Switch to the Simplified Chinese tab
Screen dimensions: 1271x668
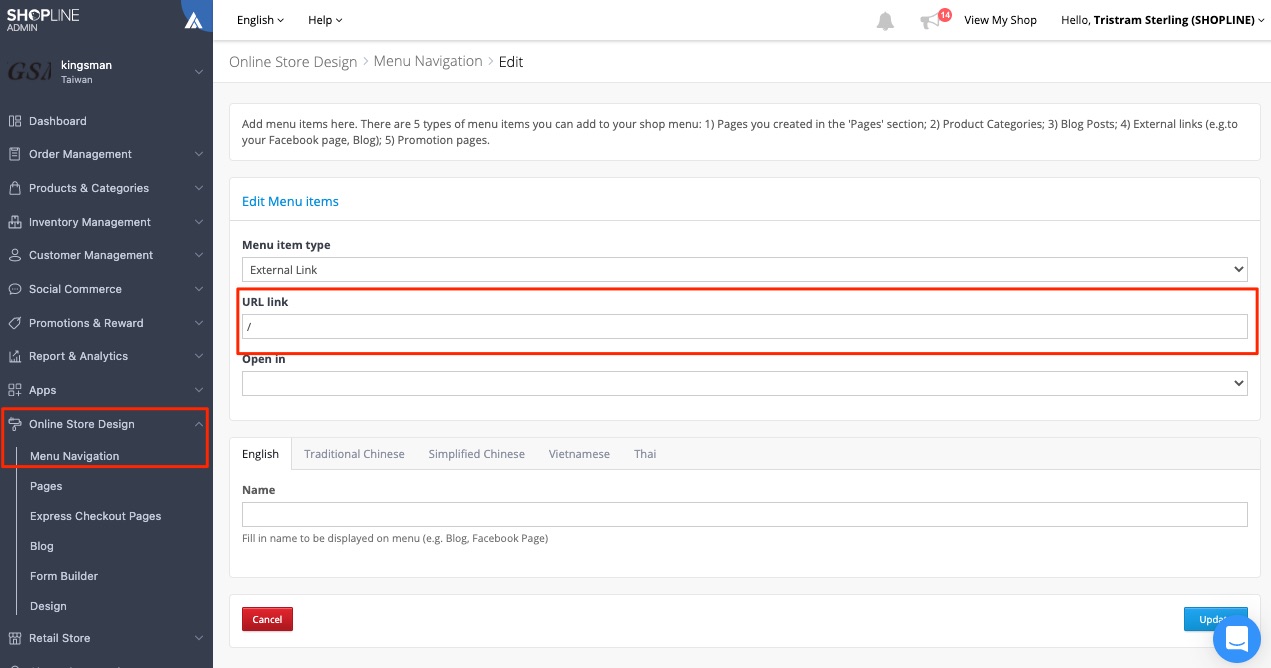click(476, 454)
